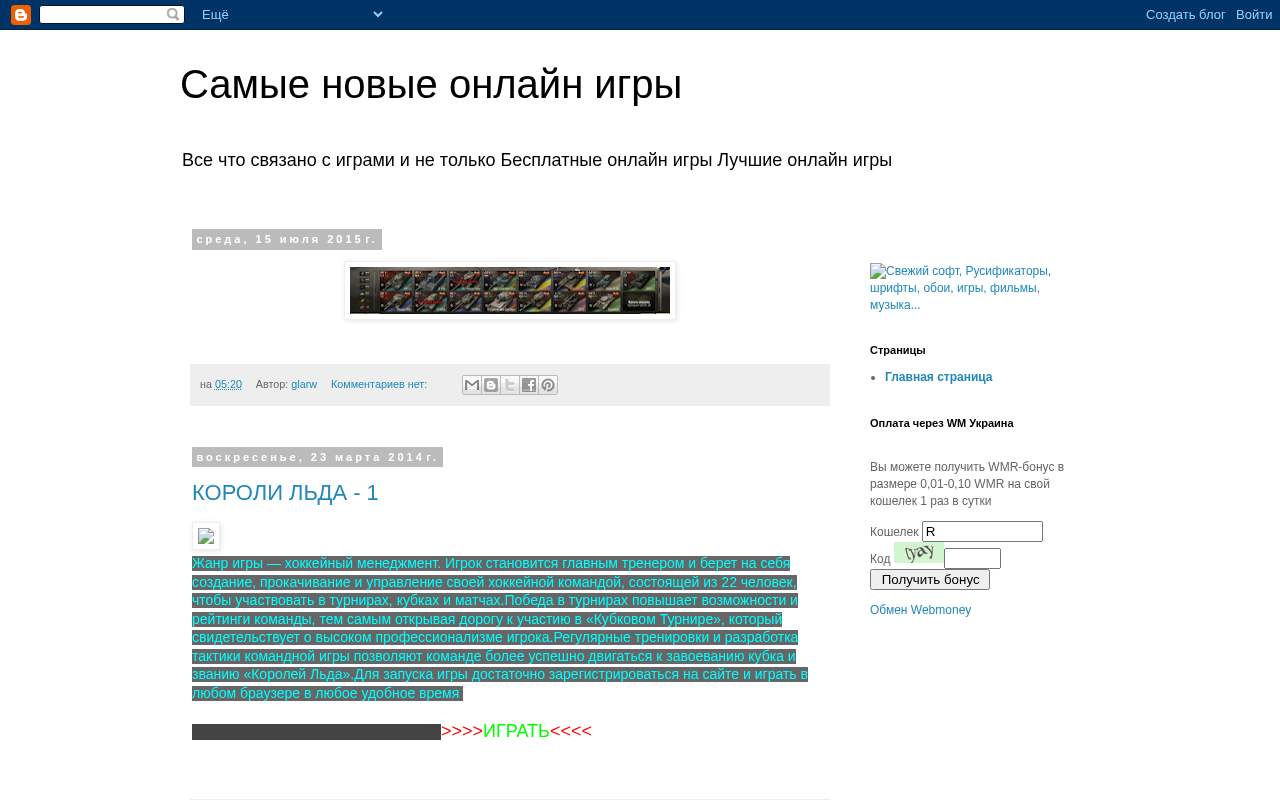Click the Оплата через WM Украина heading
The height and width of the screenshot is (800, 1280).
click(942, 423)
